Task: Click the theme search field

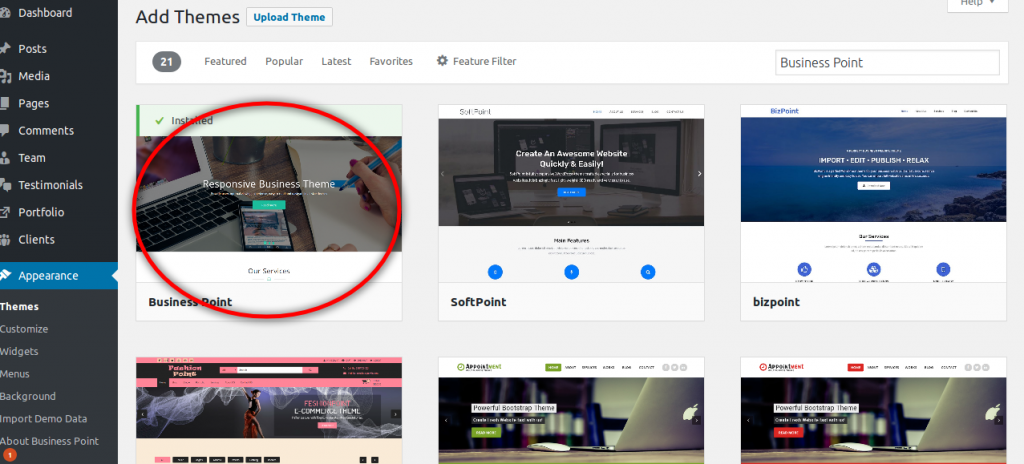Action: pos(887,62)
